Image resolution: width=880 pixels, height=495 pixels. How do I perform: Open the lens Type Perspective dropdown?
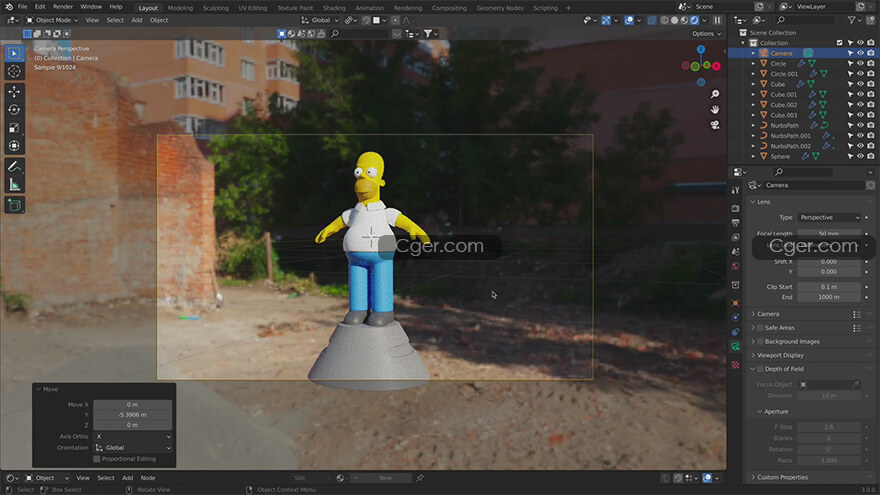click(829, 217)
